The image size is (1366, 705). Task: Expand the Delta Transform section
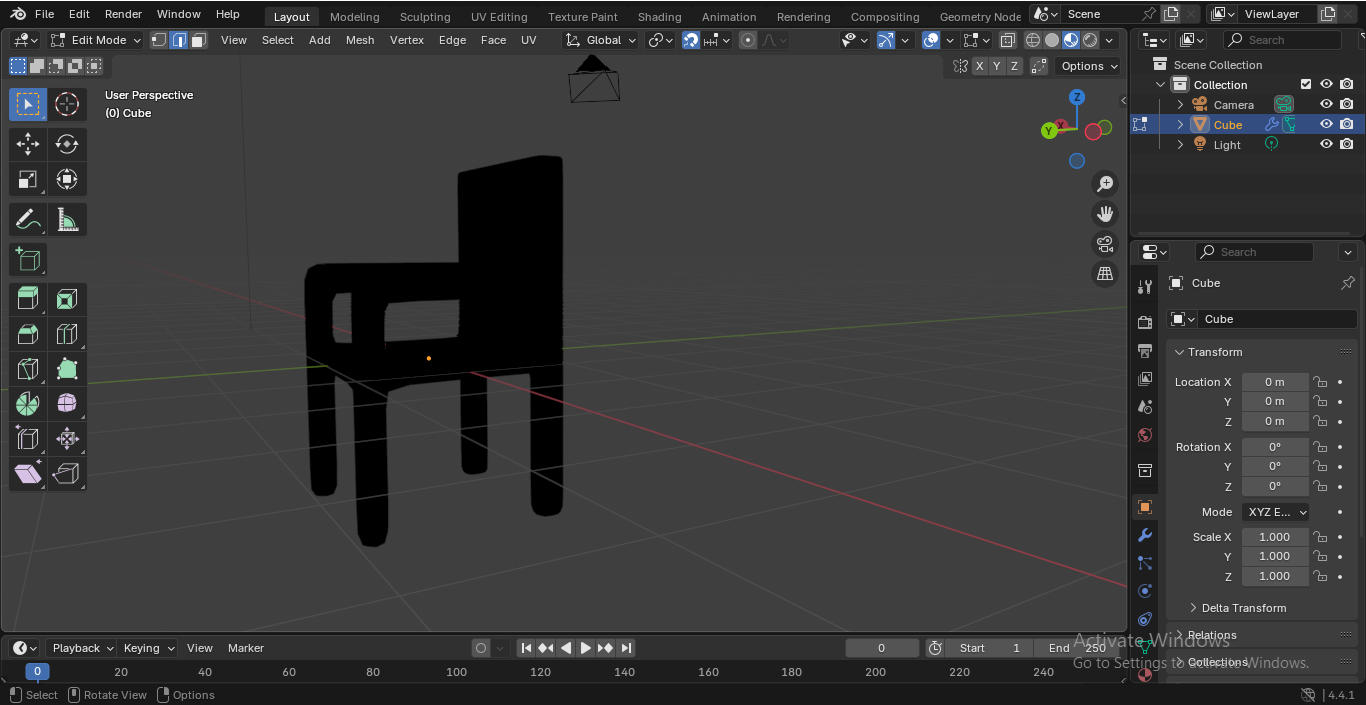[x=1243, y=608]
